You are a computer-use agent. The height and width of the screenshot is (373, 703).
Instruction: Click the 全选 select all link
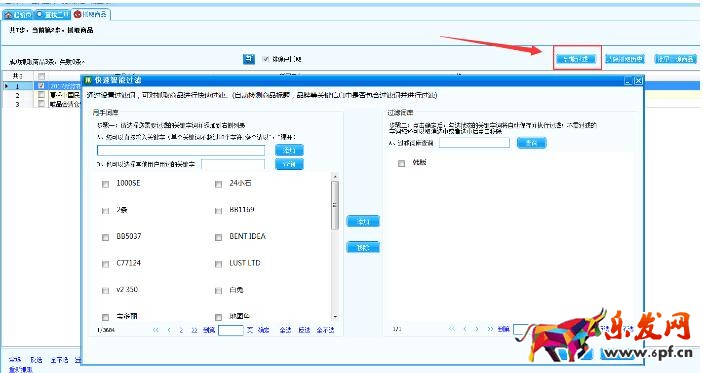coord(285,330)
